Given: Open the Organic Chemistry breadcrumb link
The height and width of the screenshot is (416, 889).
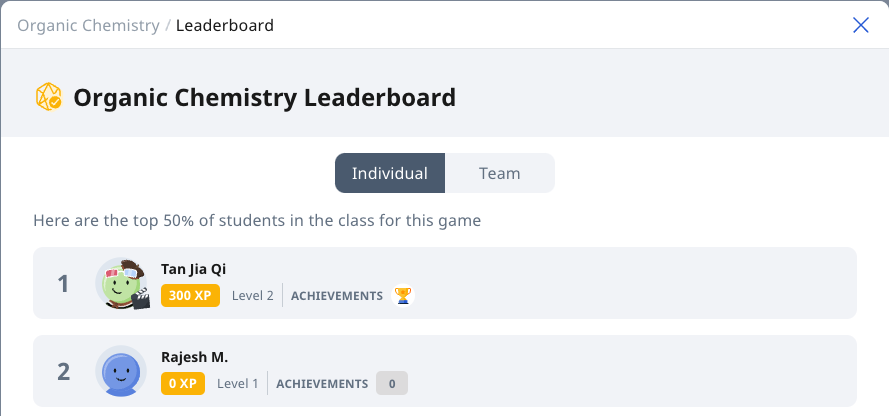Looking at the screenshot, I should pos(88,26).
